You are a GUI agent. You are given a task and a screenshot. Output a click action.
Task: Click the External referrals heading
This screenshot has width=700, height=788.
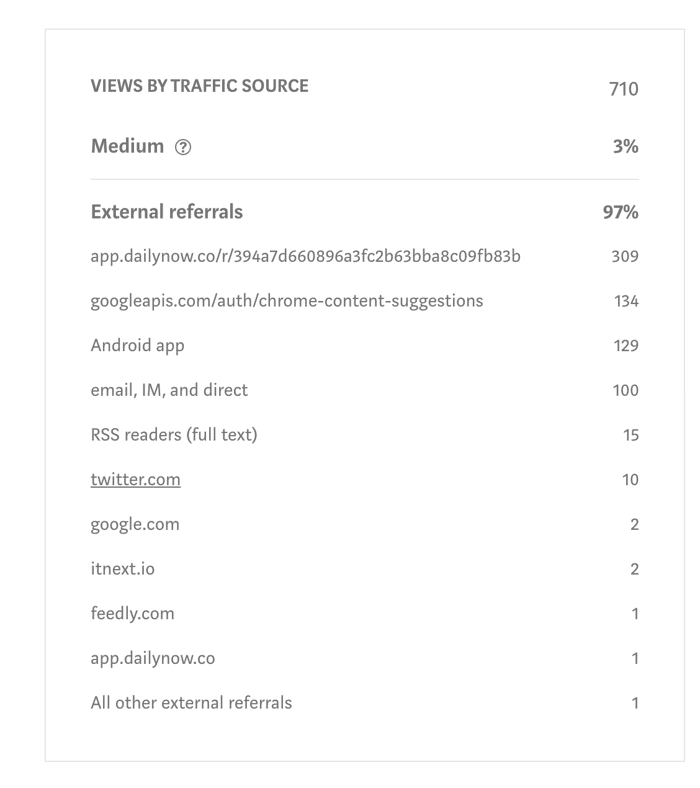(166, 212)
